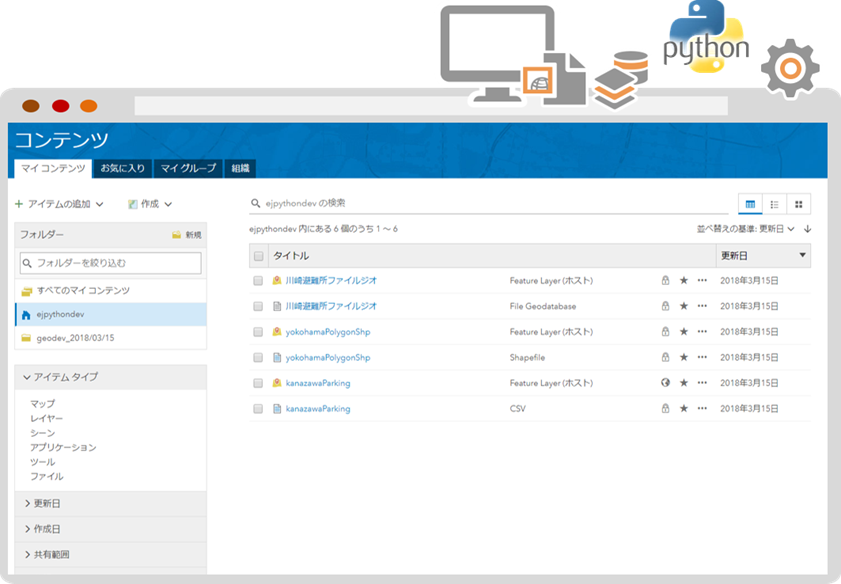Screen dimensions: 841x584
Task: Click lock icon on CSV row
Action: point(665,408)
